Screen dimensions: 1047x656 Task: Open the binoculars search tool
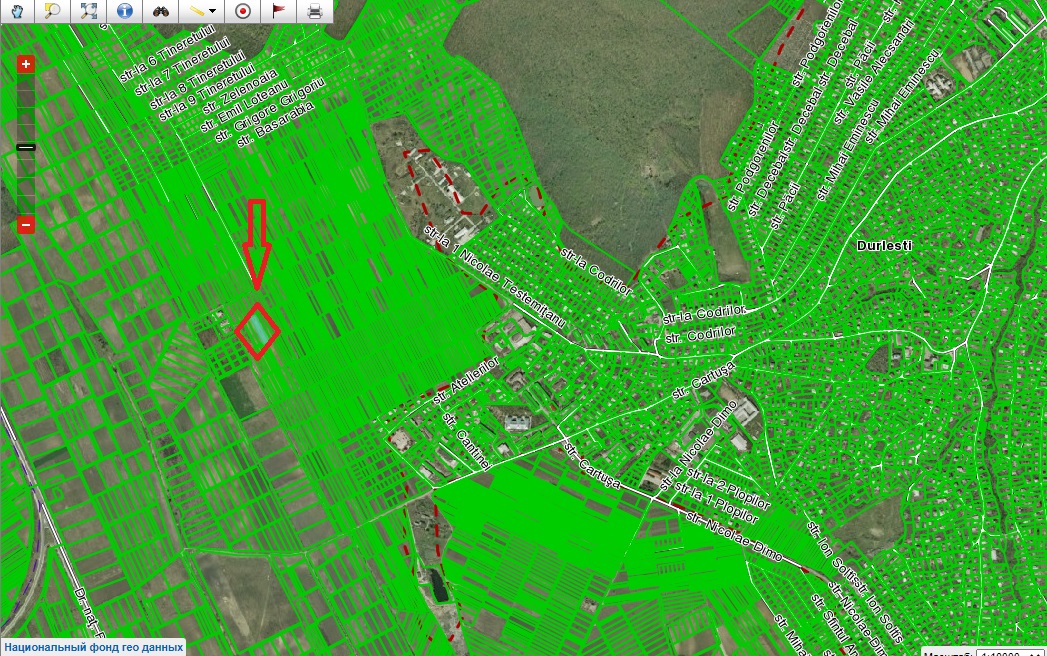click(x=160, y=12)
